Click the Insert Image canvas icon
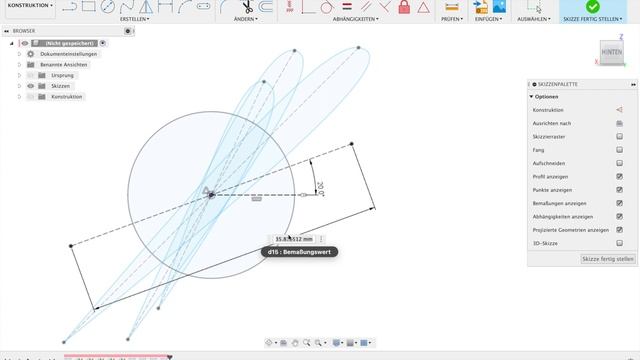Image resolution: width=640 pixels, height=360 pixels. (x=499, y=7)
